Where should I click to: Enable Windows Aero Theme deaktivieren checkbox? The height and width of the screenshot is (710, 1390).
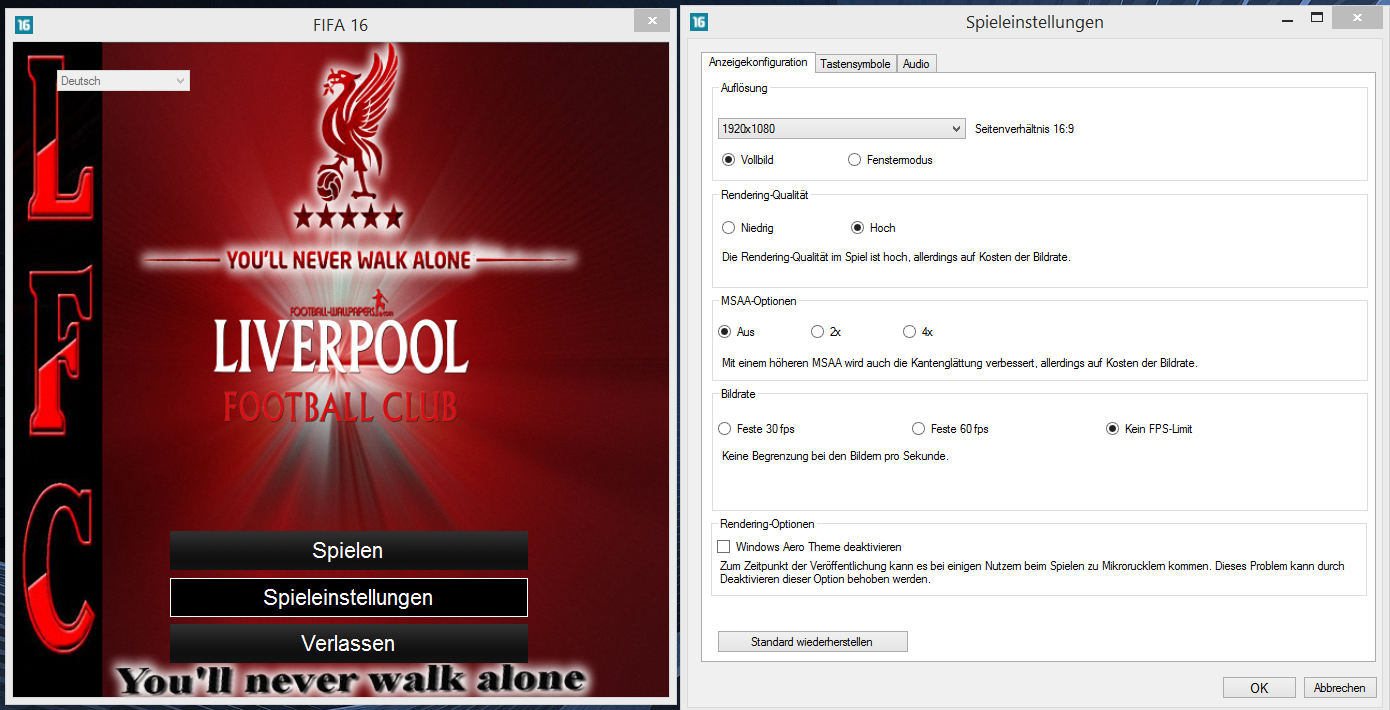click(x=724, y=547)
